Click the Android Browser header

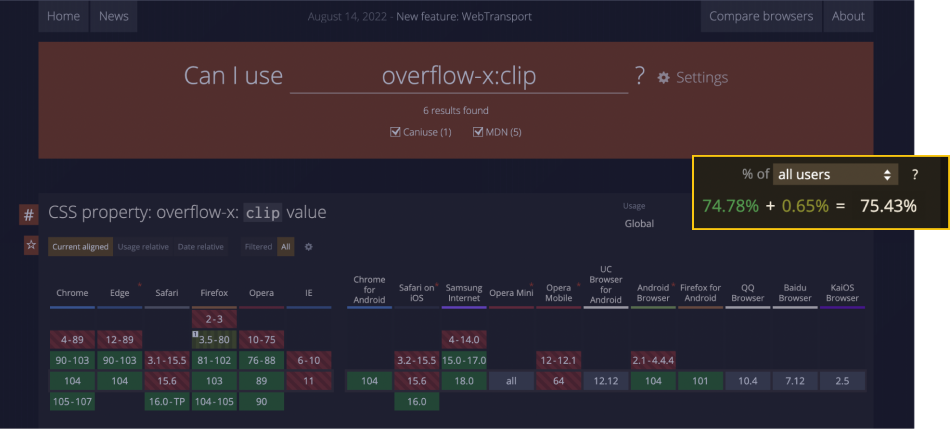653,293
